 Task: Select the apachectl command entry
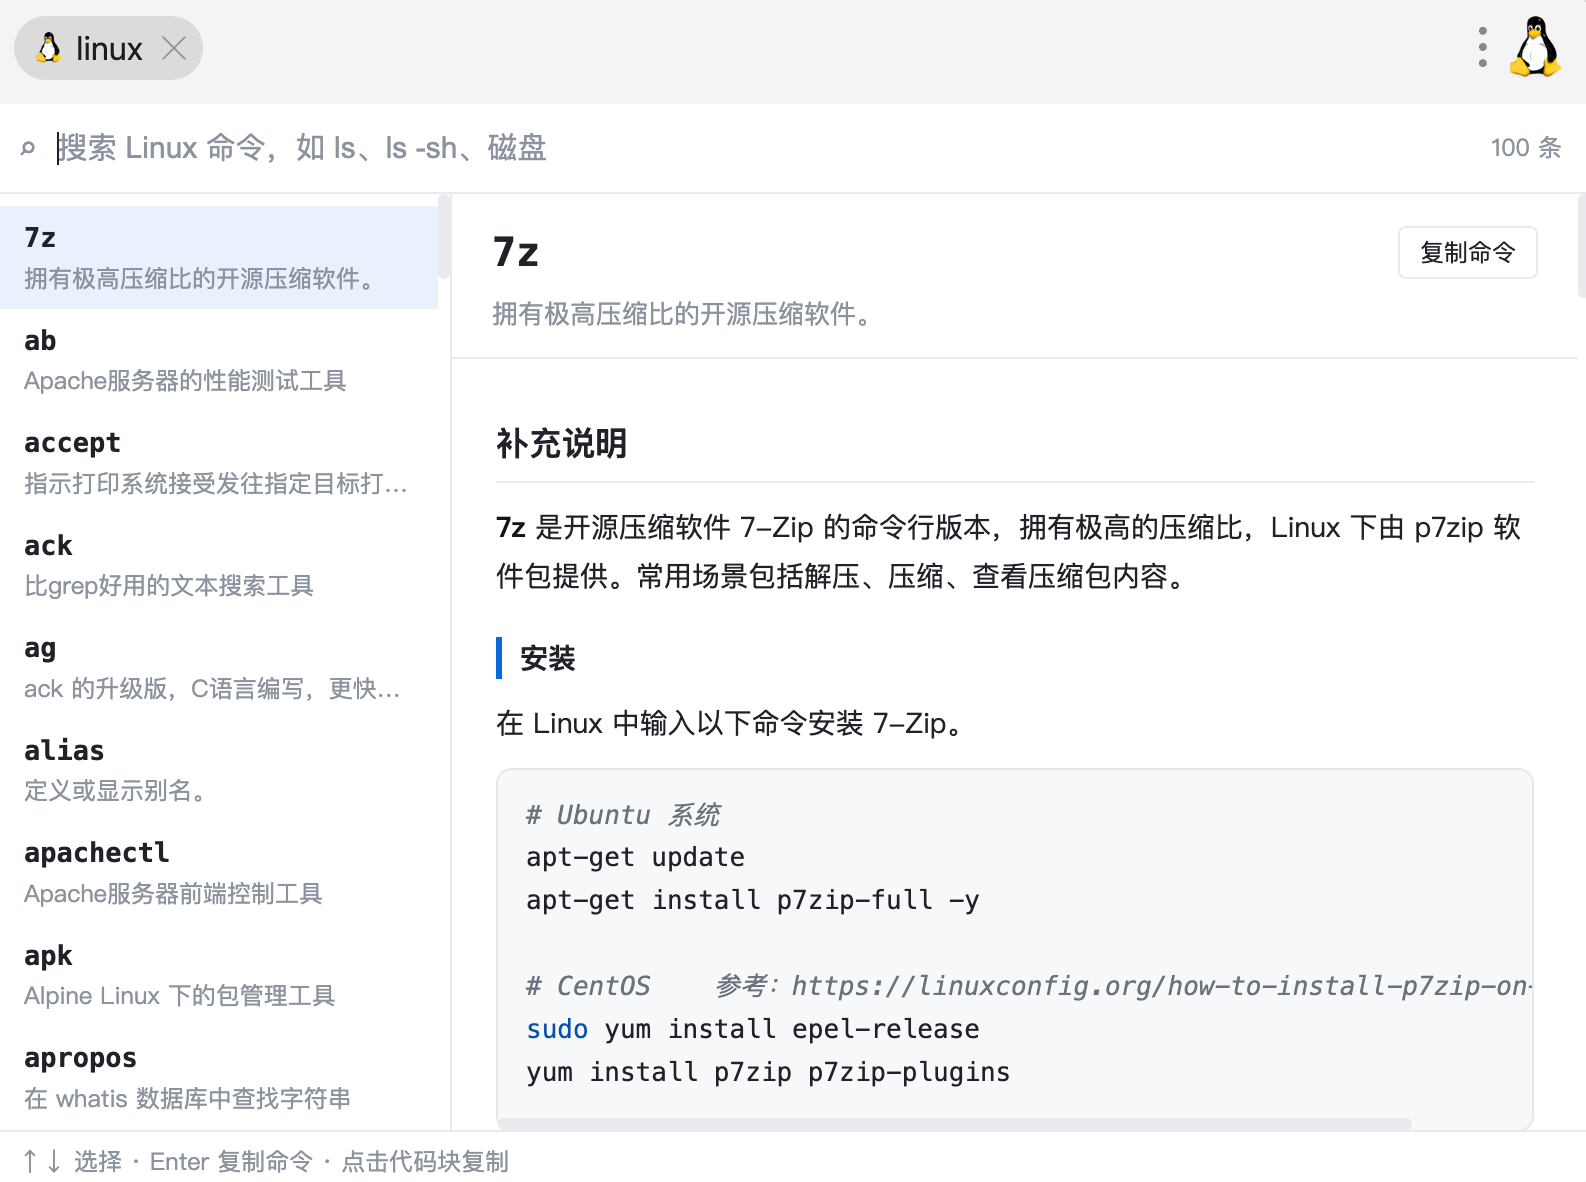(219, 873)
